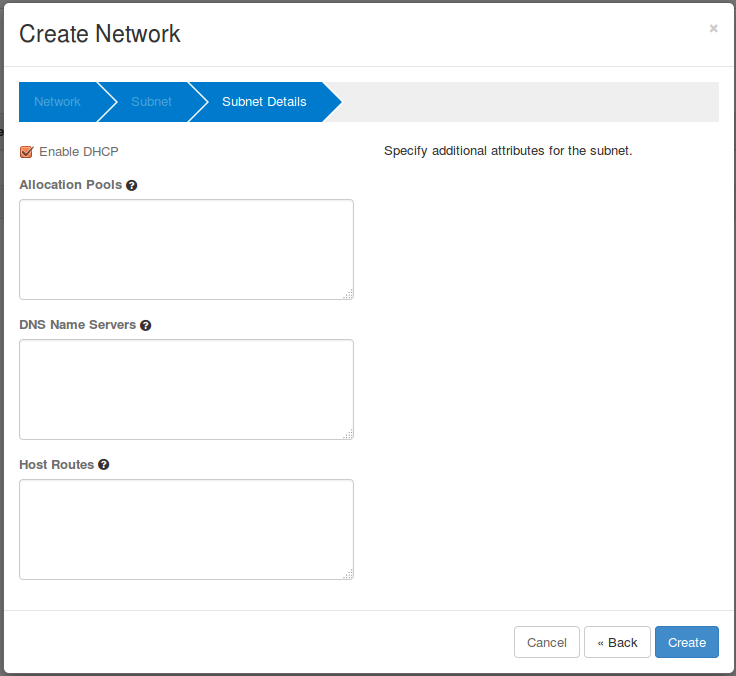Image resolution: width=736 pixels, height=676 pixels.
Task: Uncheck the Enable DHCP checkbox
Action: (27, 152)
